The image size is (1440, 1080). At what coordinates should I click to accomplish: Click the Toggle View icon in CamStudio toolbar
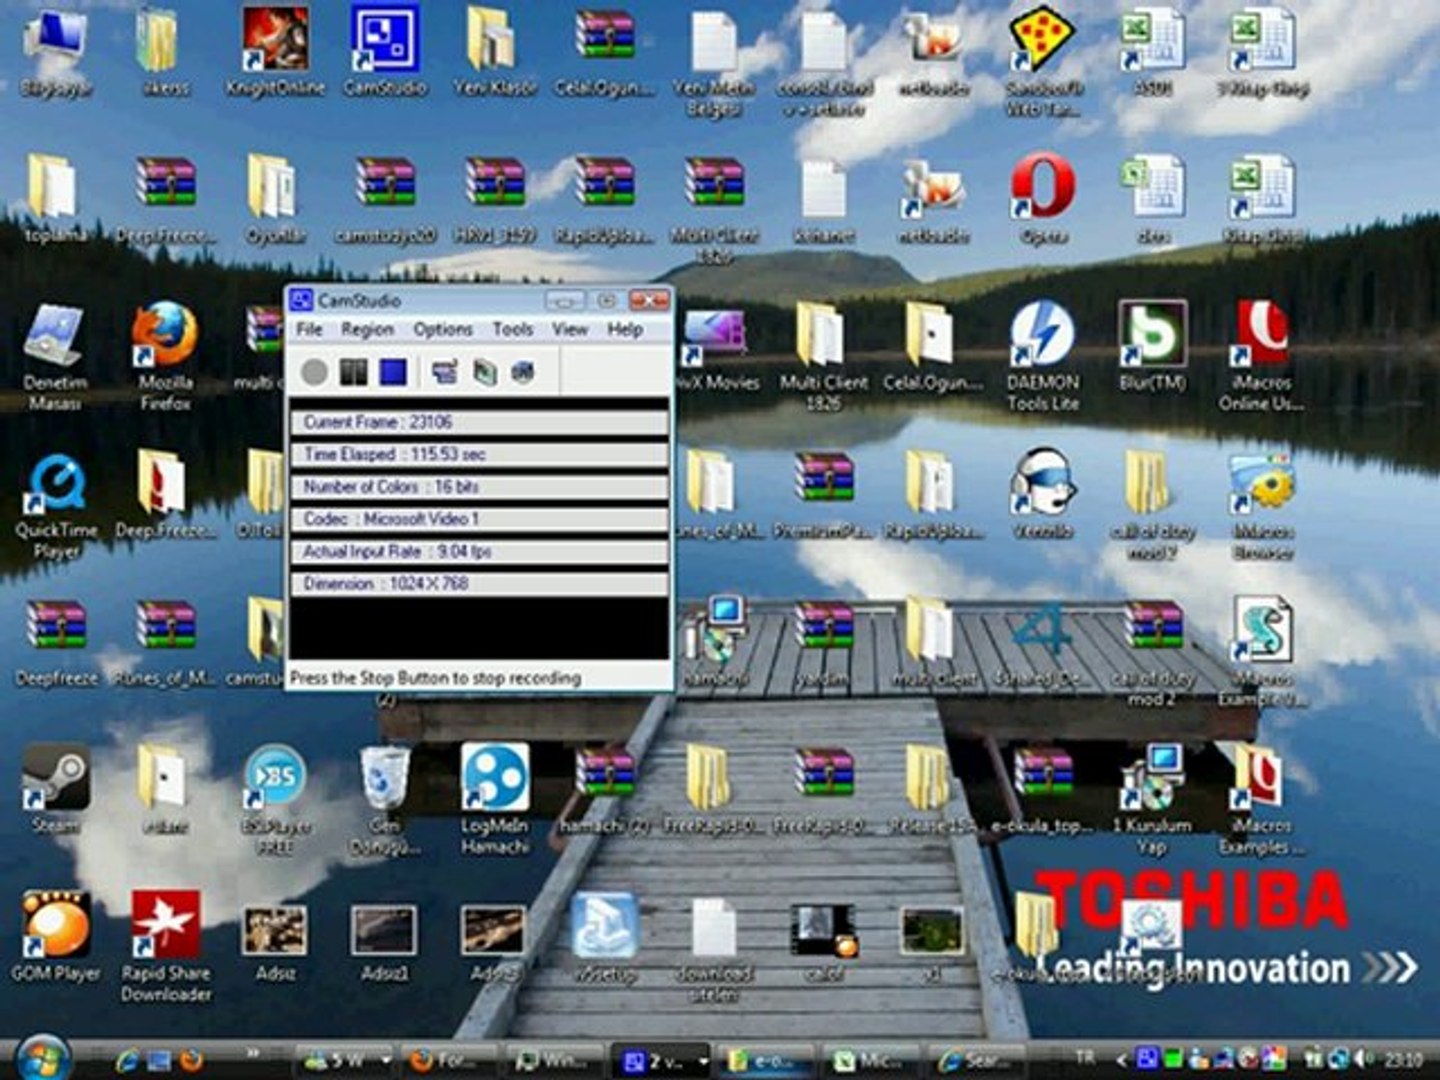point(444,373)
